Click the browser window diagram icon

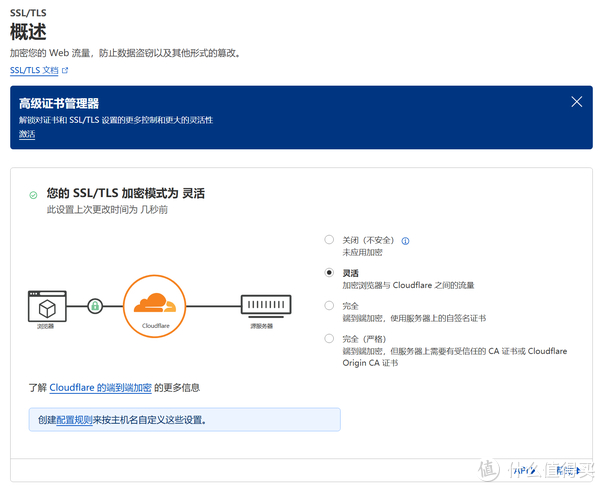coord(47,306)
